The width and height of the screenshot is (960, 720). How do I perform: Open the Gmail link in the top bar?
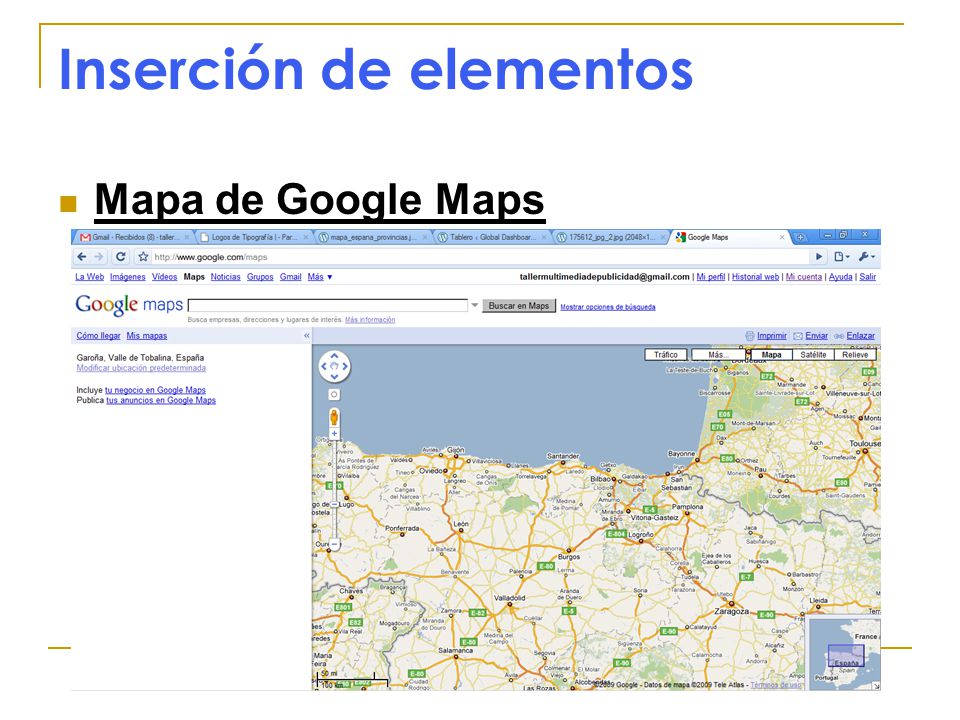[290, 277]
